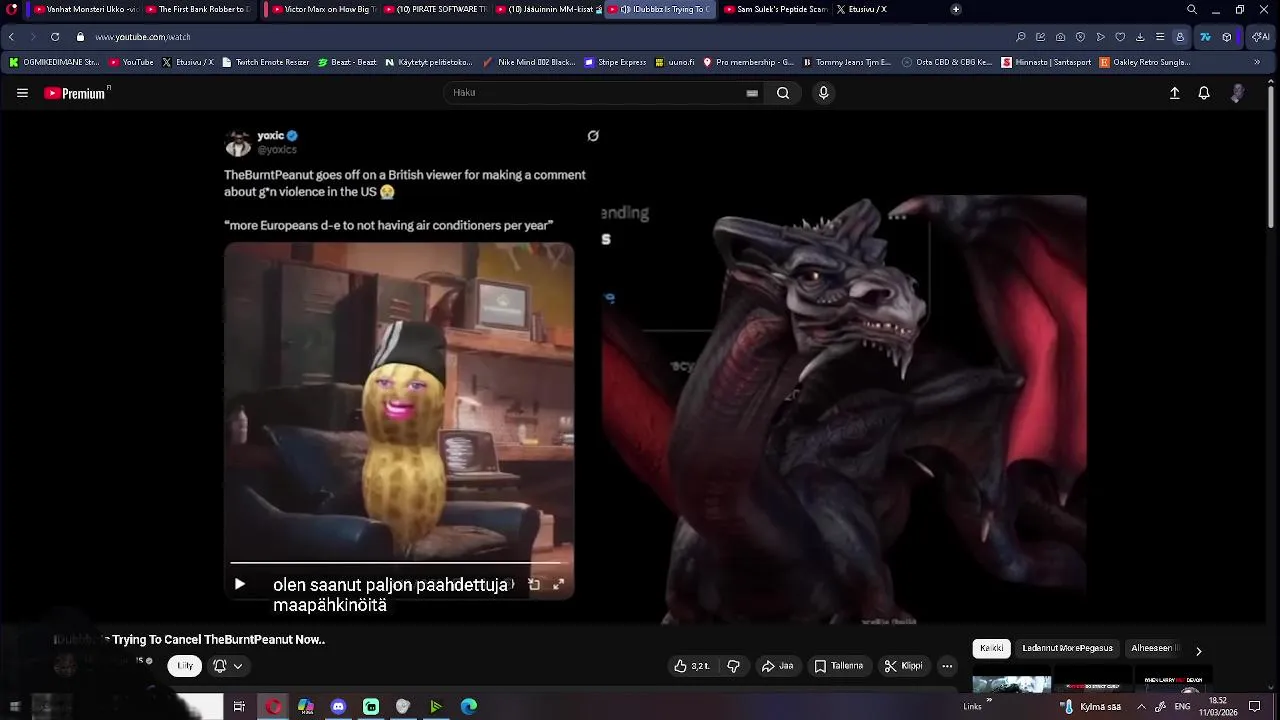Viewport: 1280px width, 720px height.
Task: Select the Aiheeseen liittyvät chip
Action: coord(1154,648)
